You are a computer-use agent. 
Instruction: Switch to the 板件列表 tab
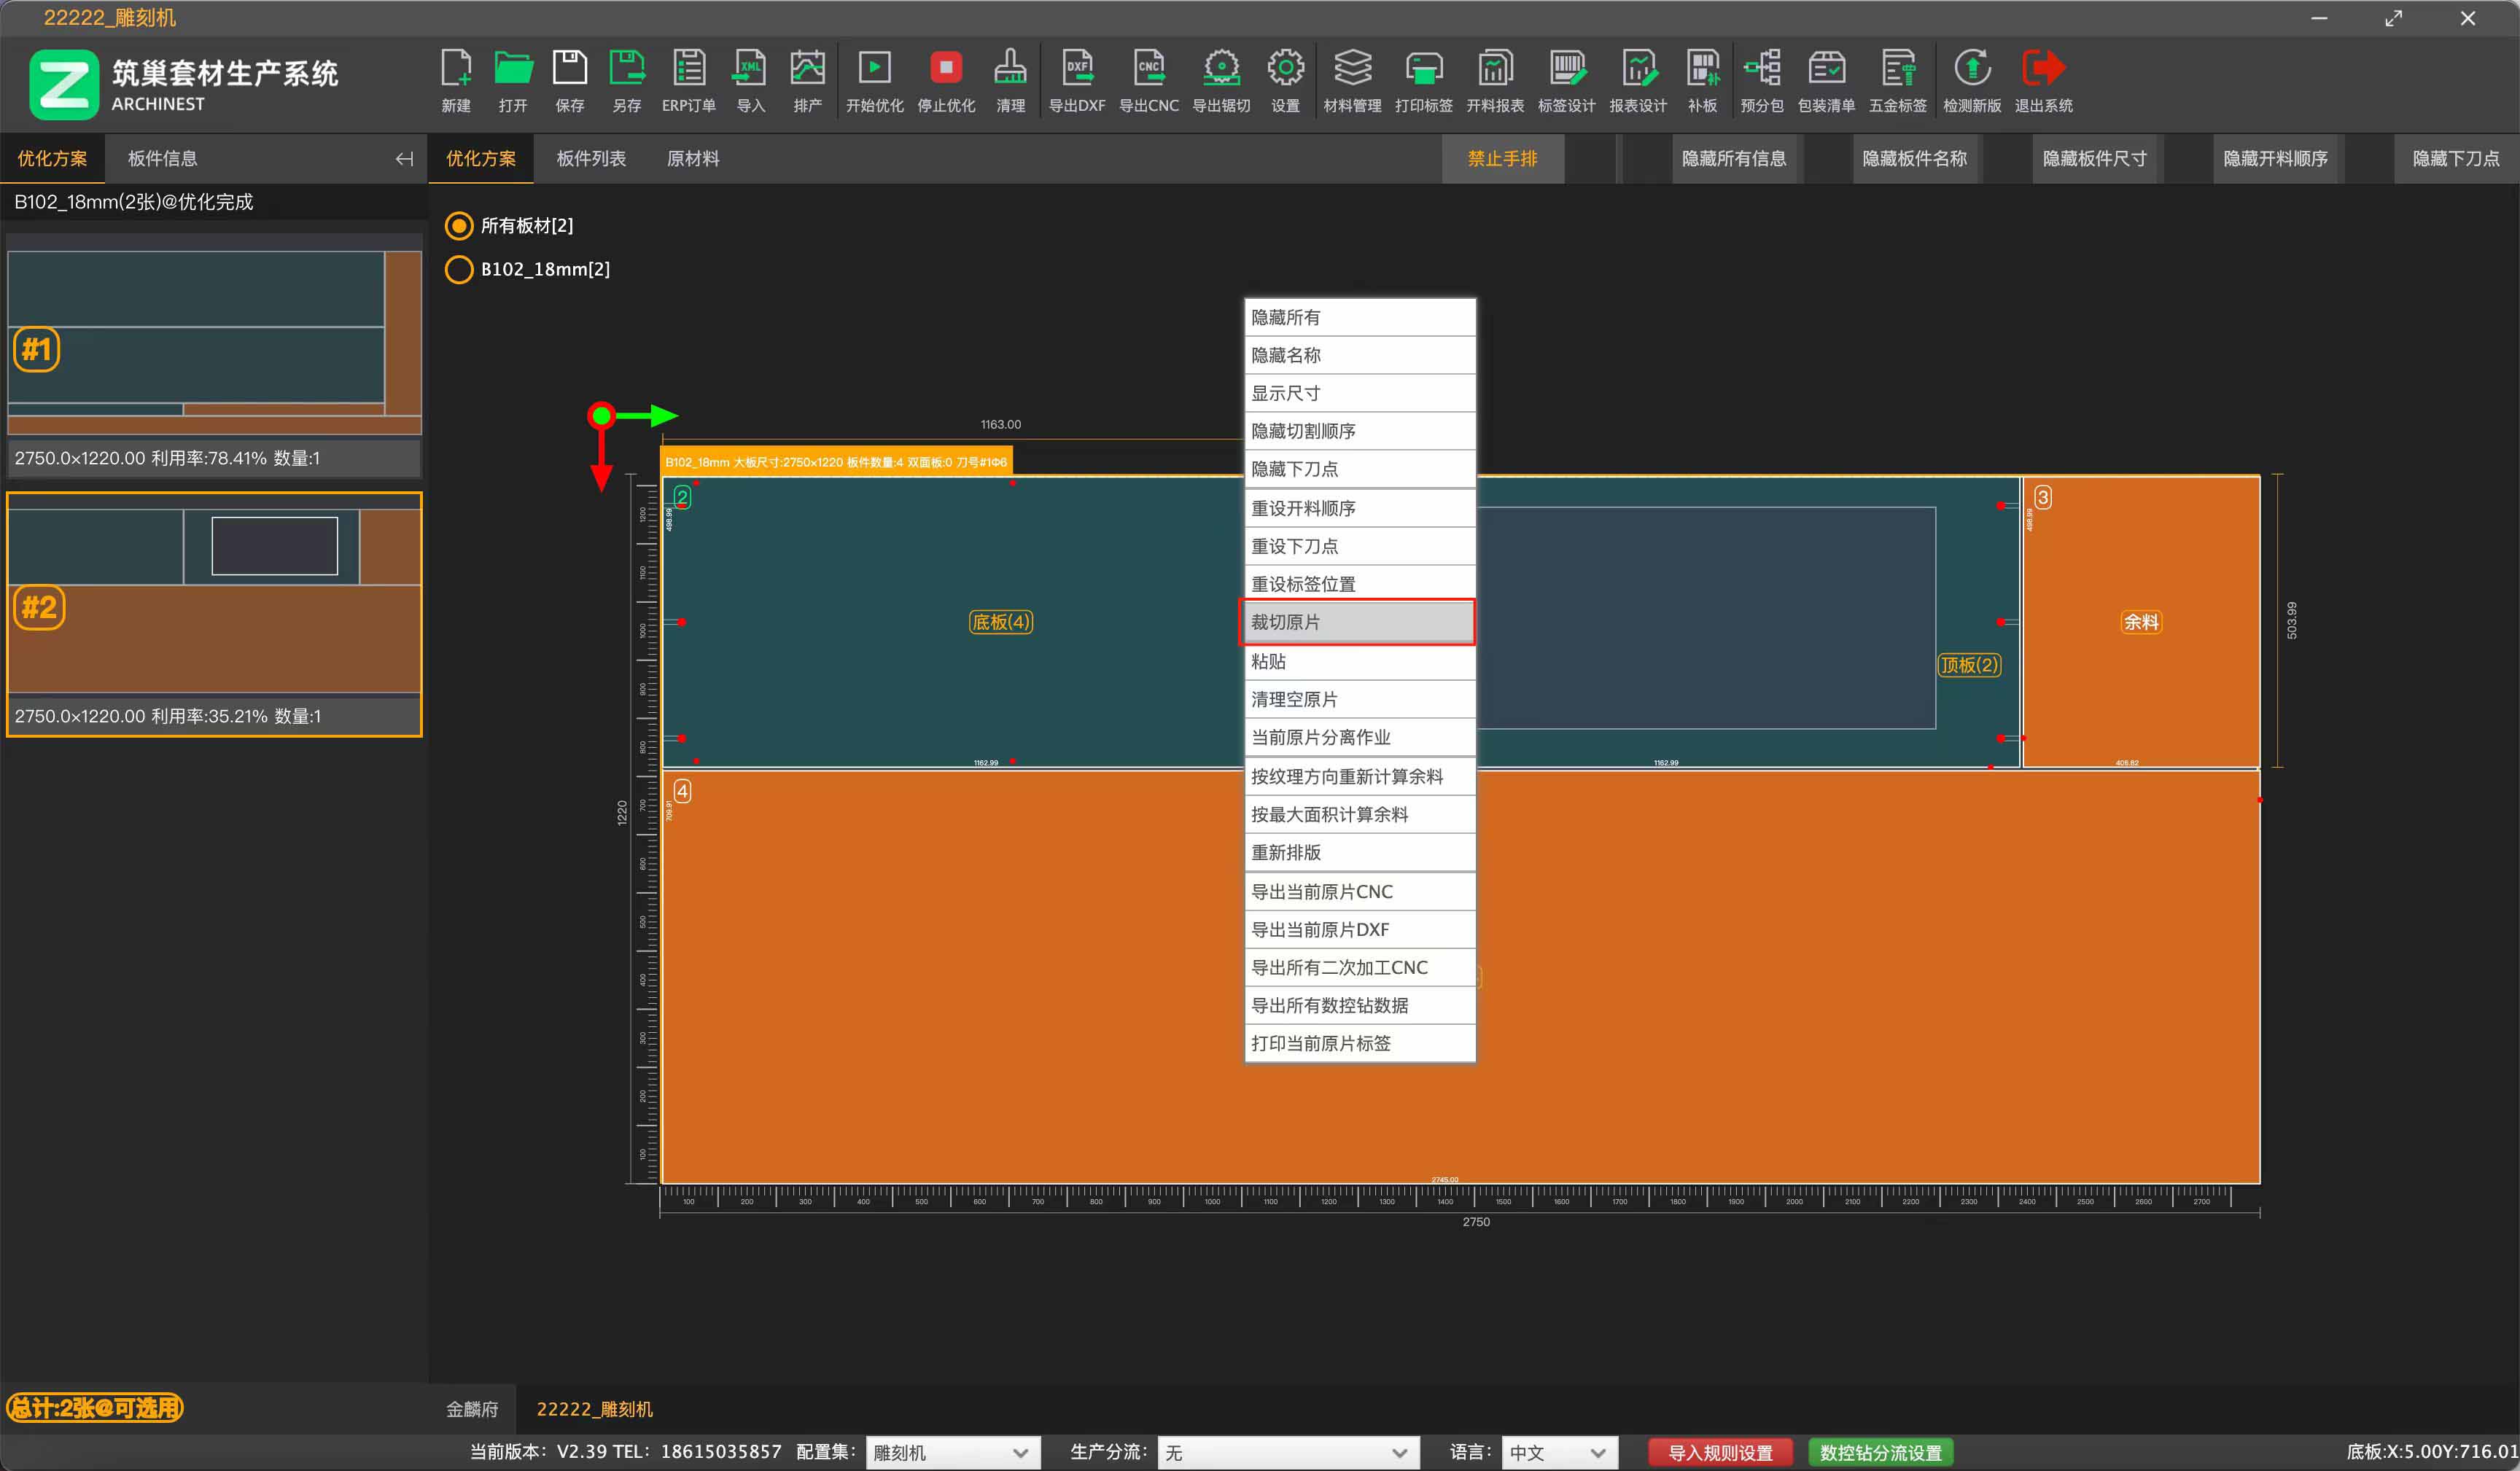[x=591, y=159]
